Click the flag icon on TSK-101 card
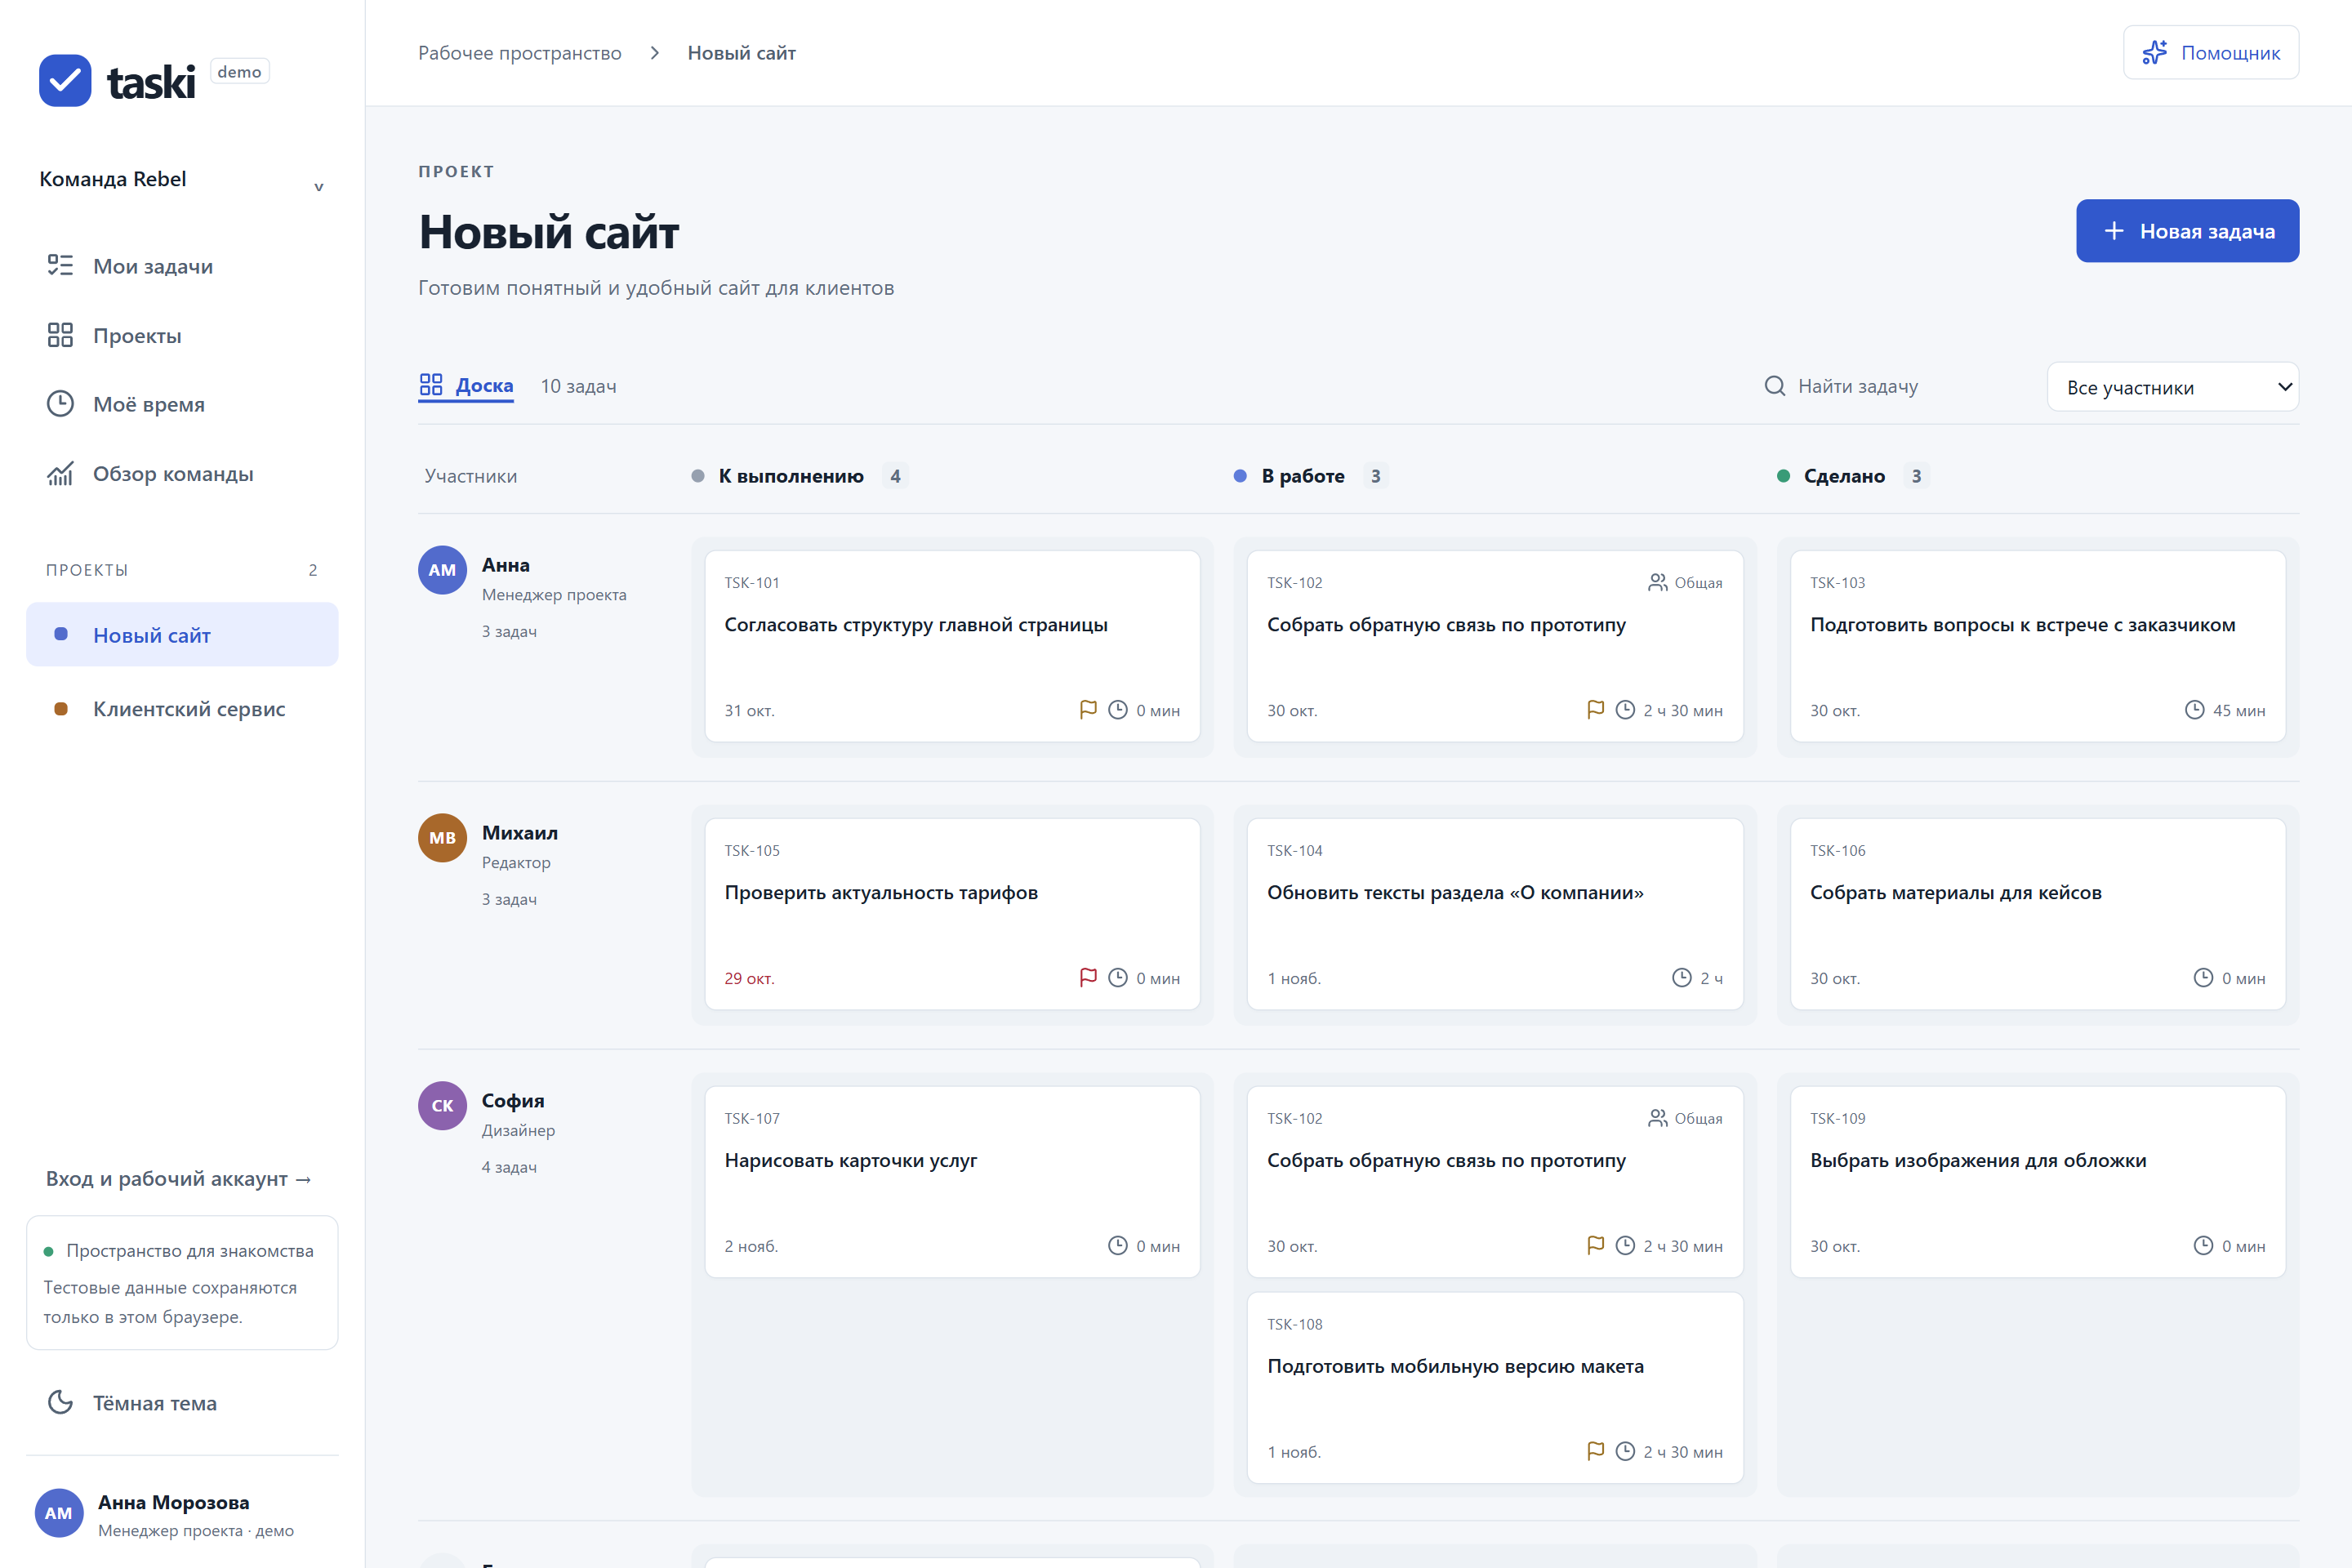Image resolution: width=2352 pixels, height=1568 pixels. (1088, 710)
